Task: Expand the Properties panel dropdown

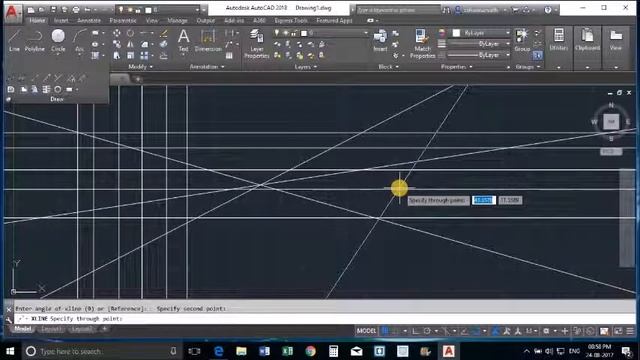Action: click(456, 67)
